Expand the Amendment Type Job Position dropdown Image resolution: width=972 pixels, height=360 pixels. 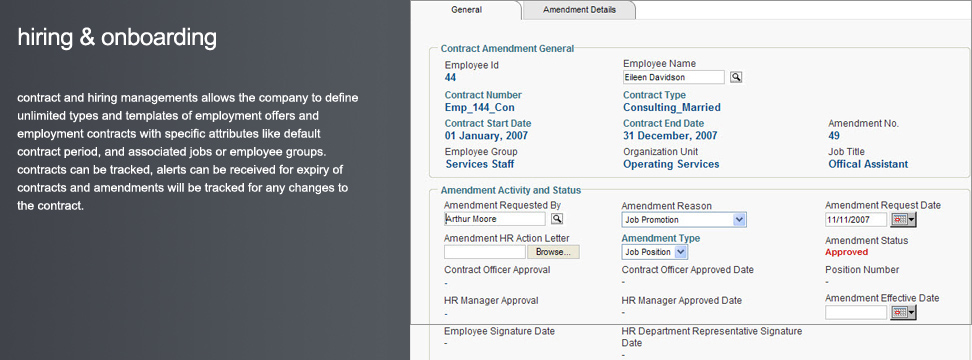pyautogui.click(x=655, y=252)
